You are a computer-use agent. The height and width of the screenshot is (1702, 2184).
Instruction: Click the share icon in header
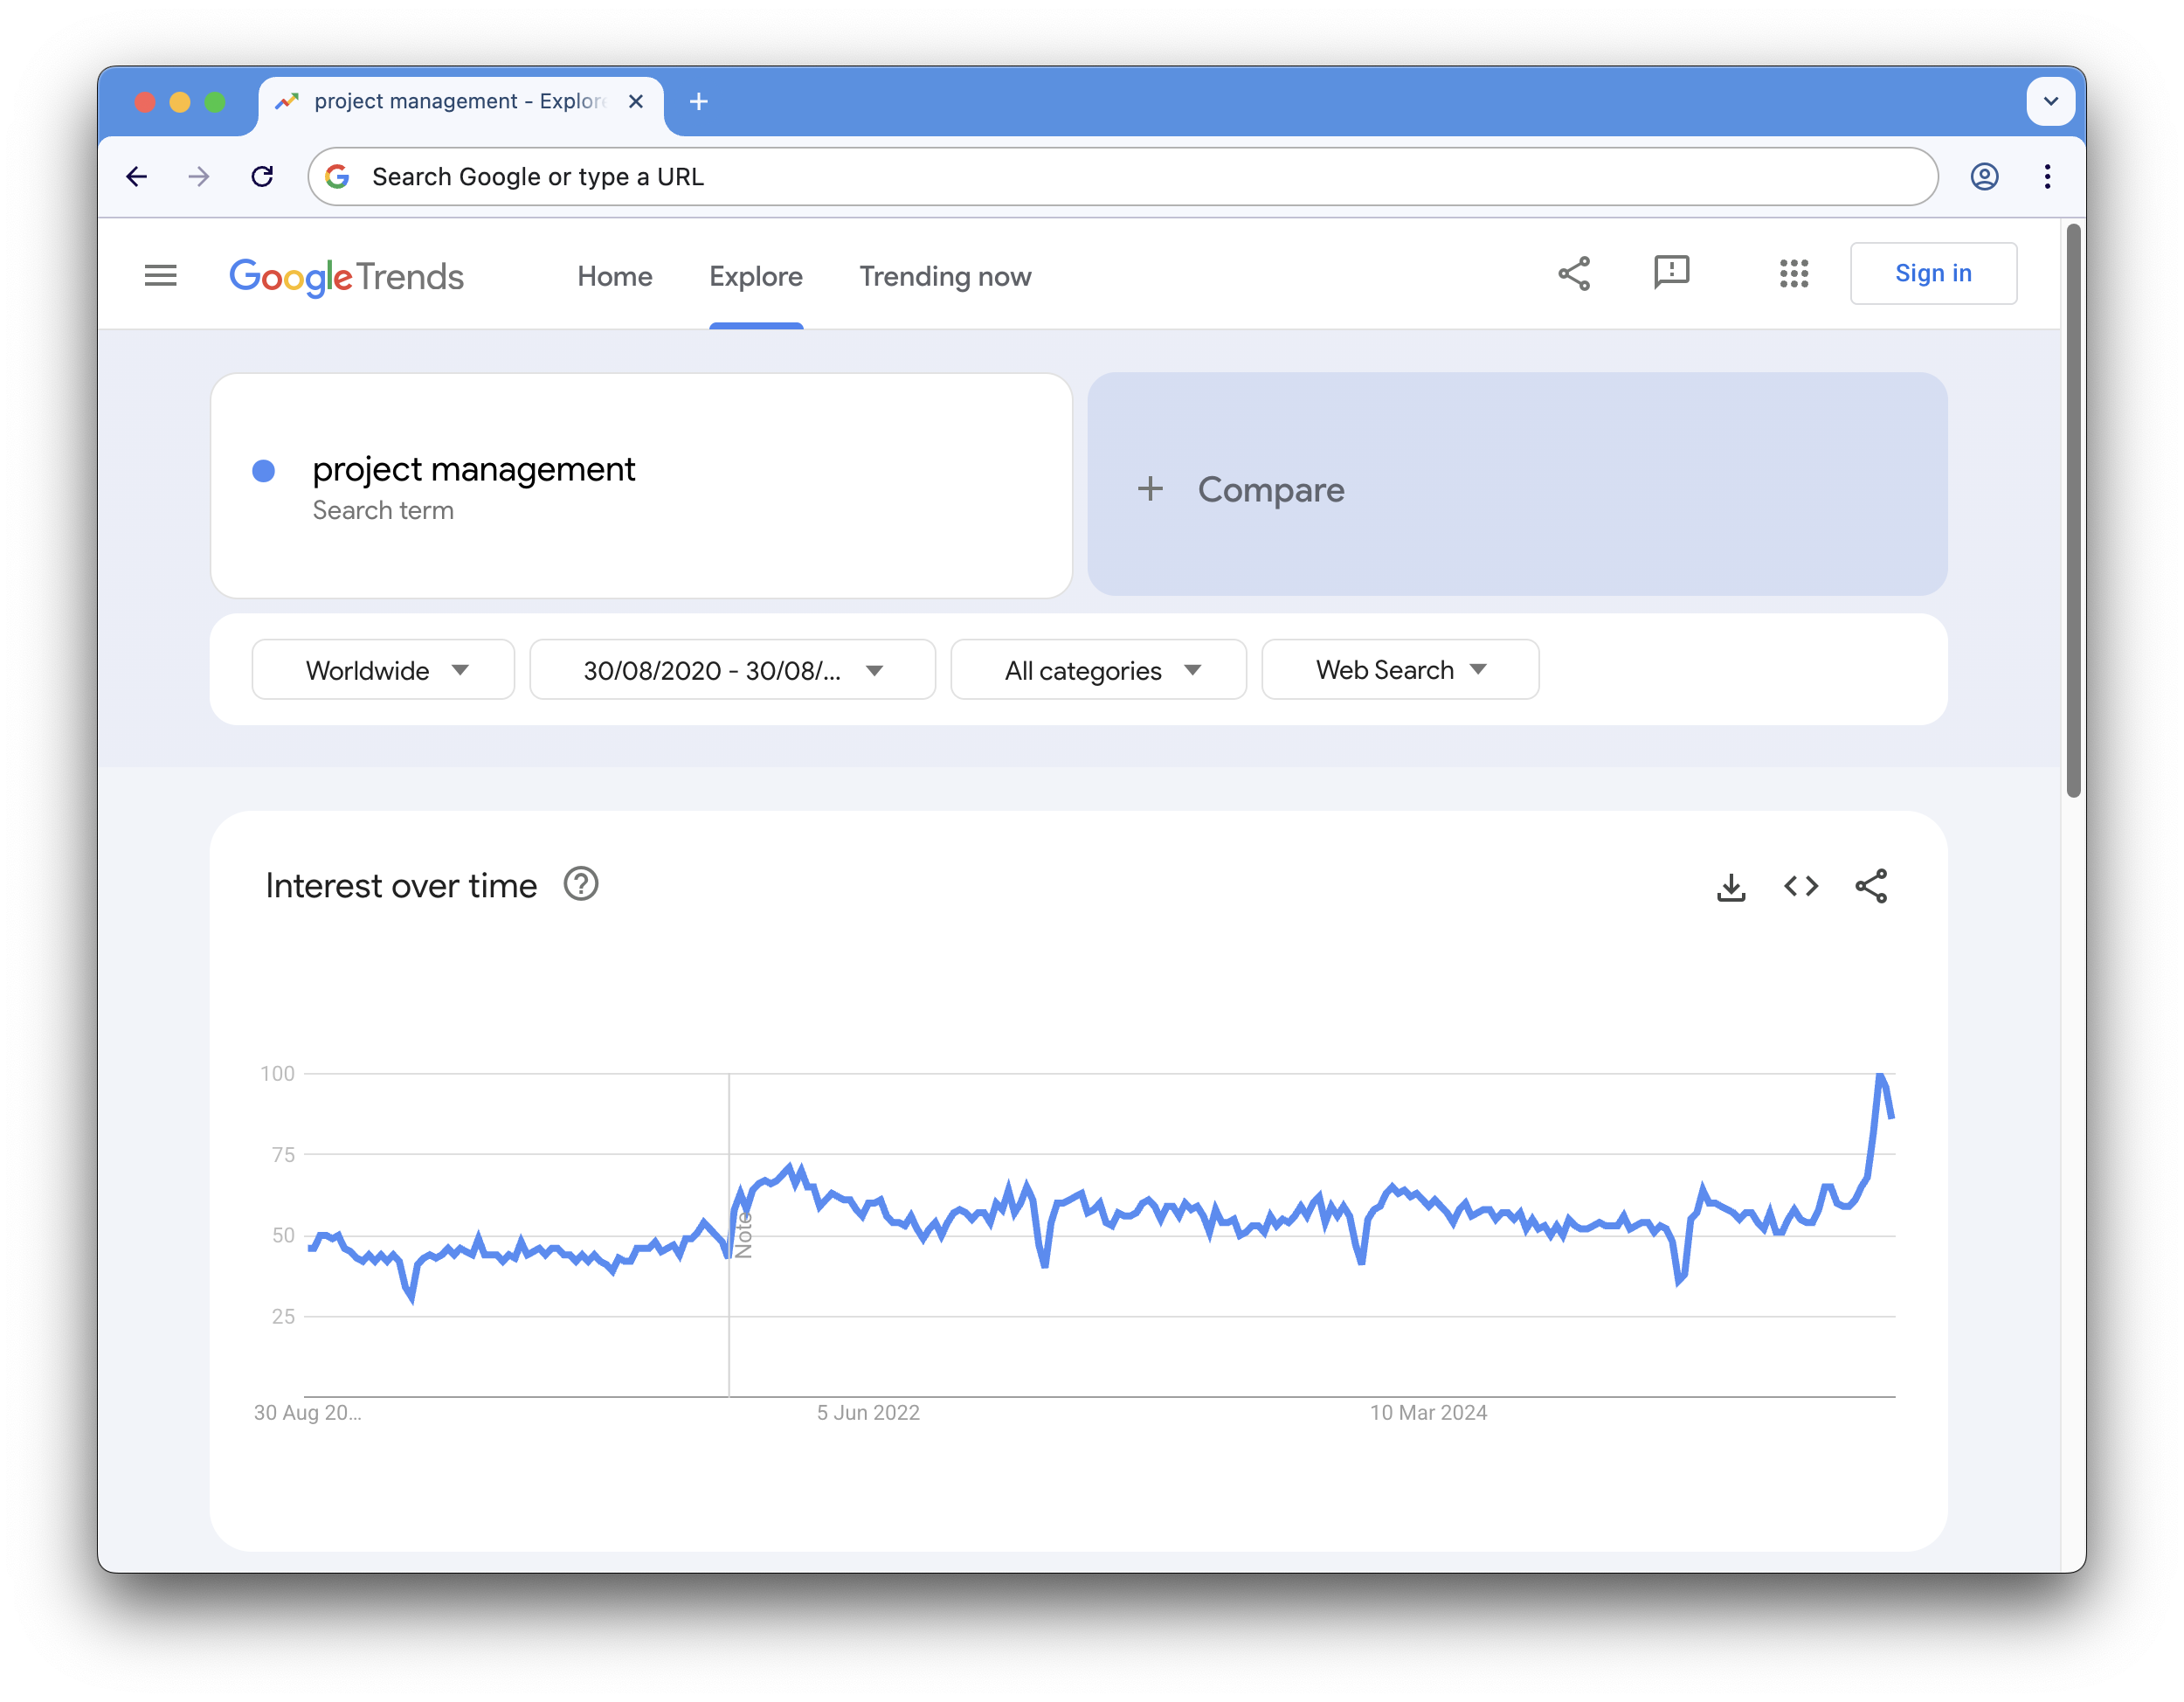click(x=1574, y=273)
